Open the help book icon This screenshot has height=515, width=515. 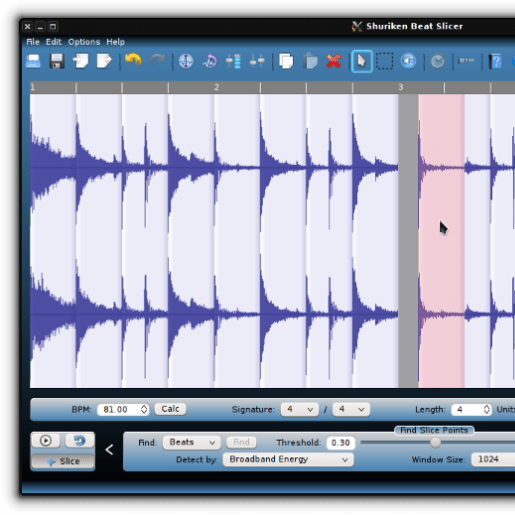pyautogui.click(x=495, y=61)
